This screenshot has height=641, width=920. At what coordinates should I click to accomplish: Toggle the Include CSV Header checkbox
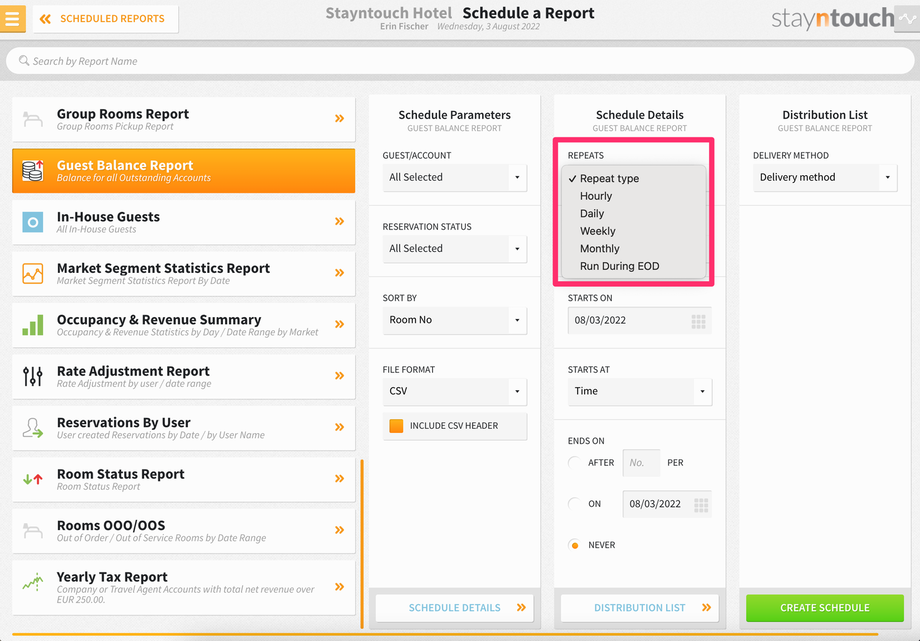point(396,426)
